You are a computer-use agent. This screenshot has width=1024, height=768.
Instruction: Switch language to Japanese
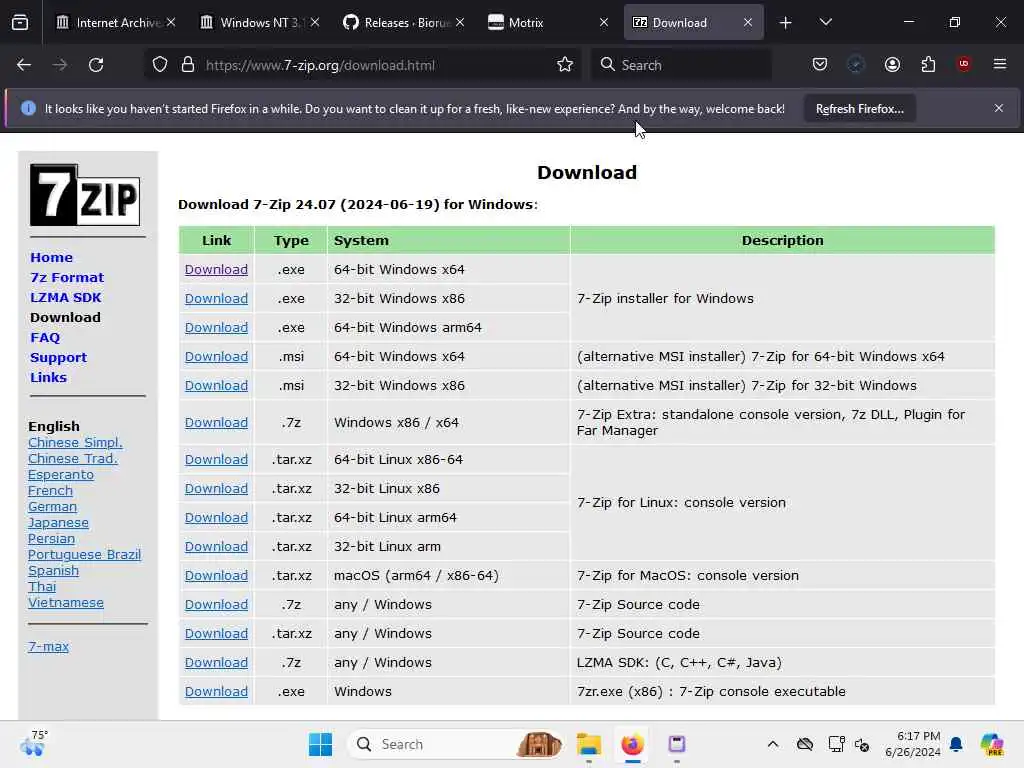[x=58, y=523]
